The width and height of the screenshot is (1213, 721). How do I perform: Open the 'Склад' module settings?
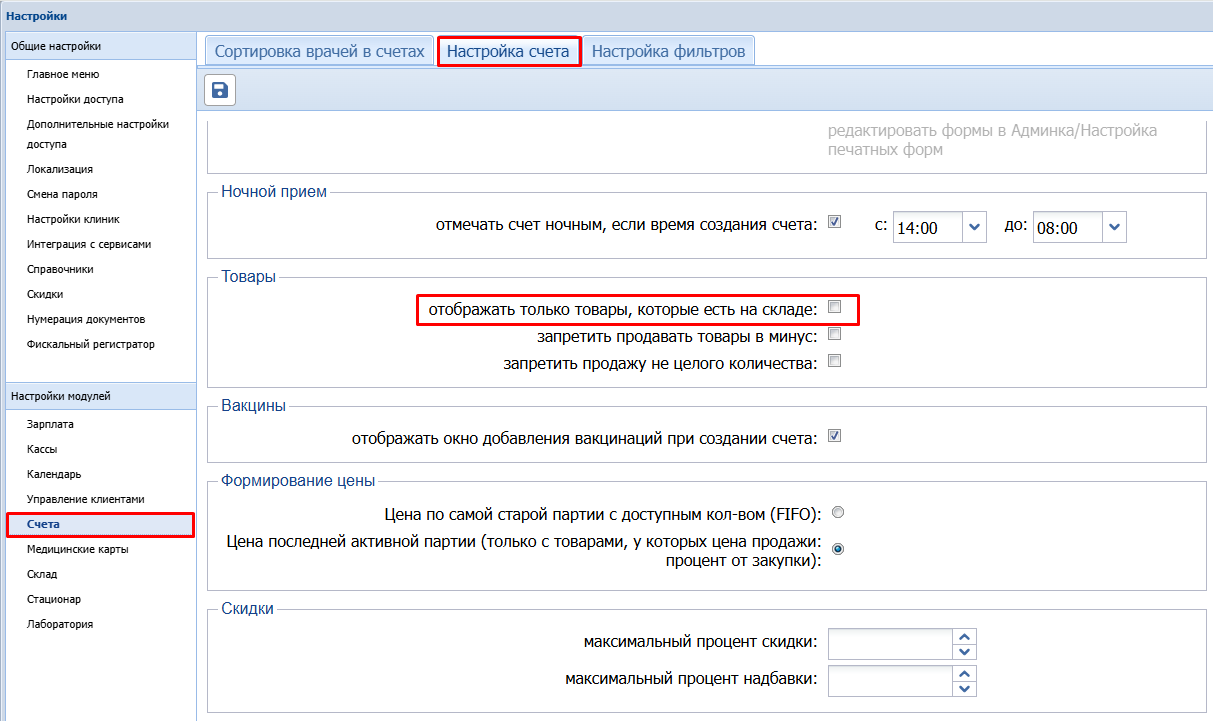[42, 574]
